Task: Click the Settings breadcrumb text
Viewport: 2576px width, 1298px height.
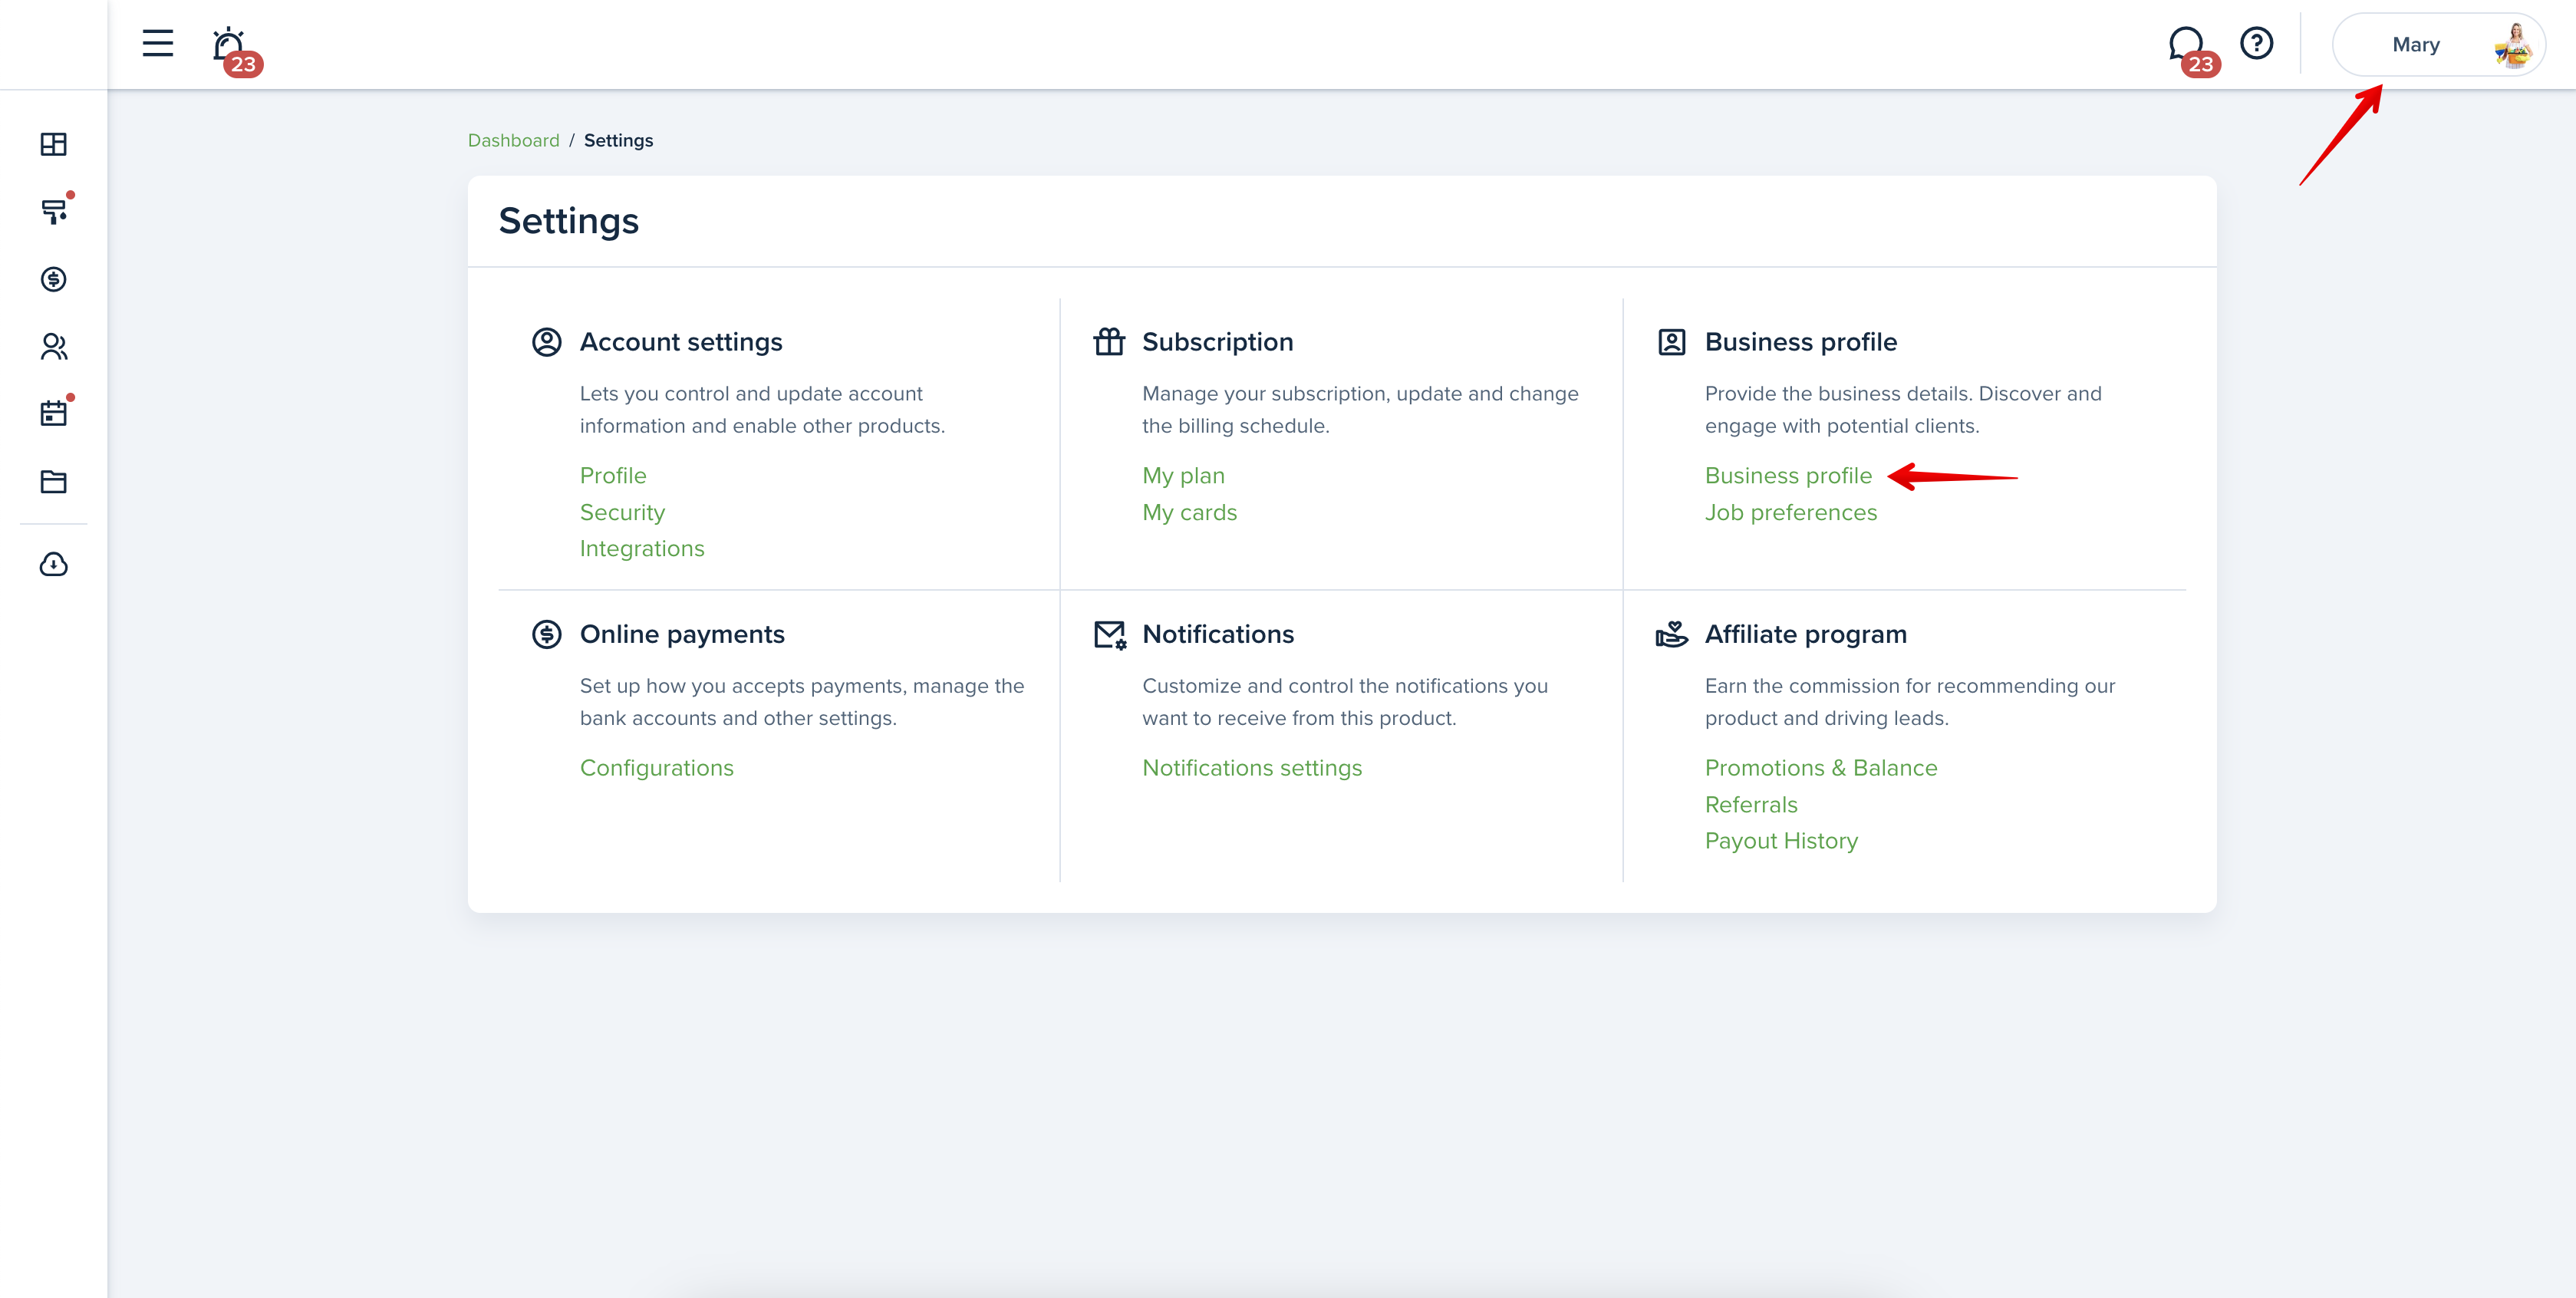Action: 618,140
